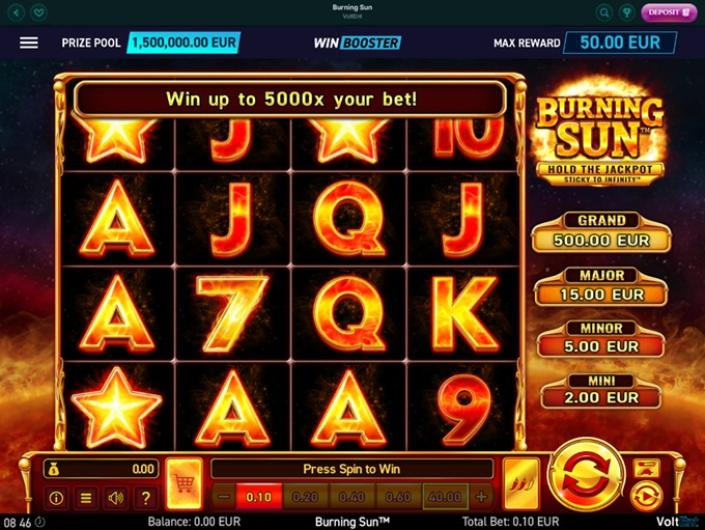This screenshot has height=530, width=705.
Task: Click the Deposit button
Action: coord(669,12)
